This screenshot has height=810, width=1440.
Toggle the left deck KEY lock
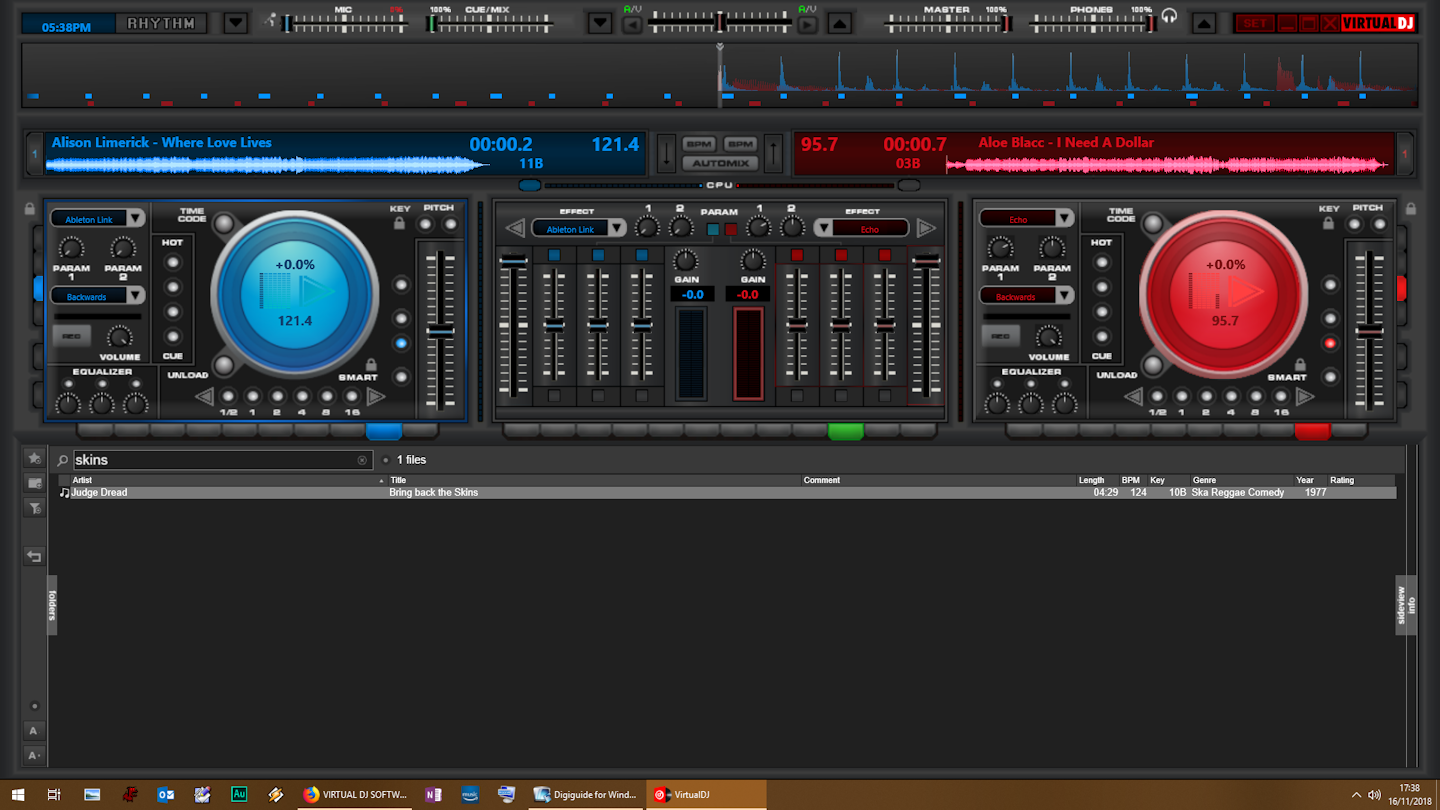pyautogui.click(x=400, y=224)
